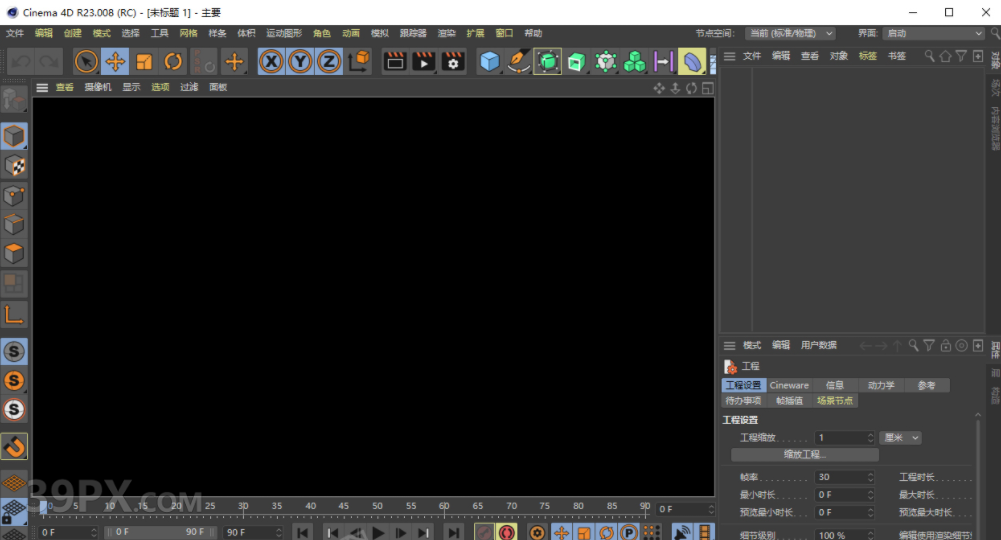Open the 界面 layout dropdown
Viewport: 1001px width, 540px height.
pyautogui.click(x=934, y=33)
